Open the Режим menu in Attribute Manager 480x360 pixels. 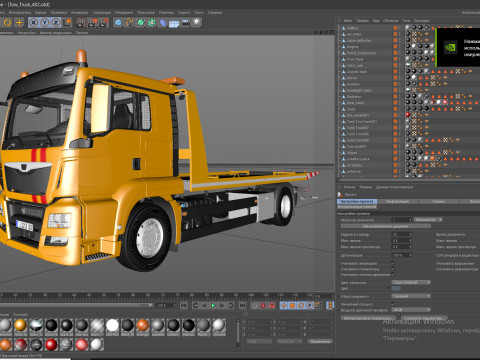(349, 187)
